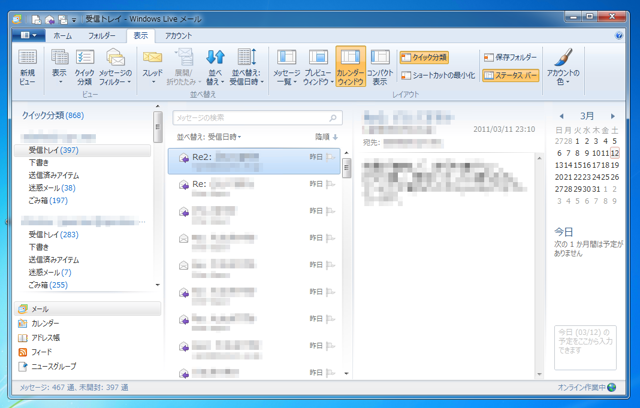Open the アカウントの色 account color picker
This screenshot has height=408, width=640.
coord(563,67)
